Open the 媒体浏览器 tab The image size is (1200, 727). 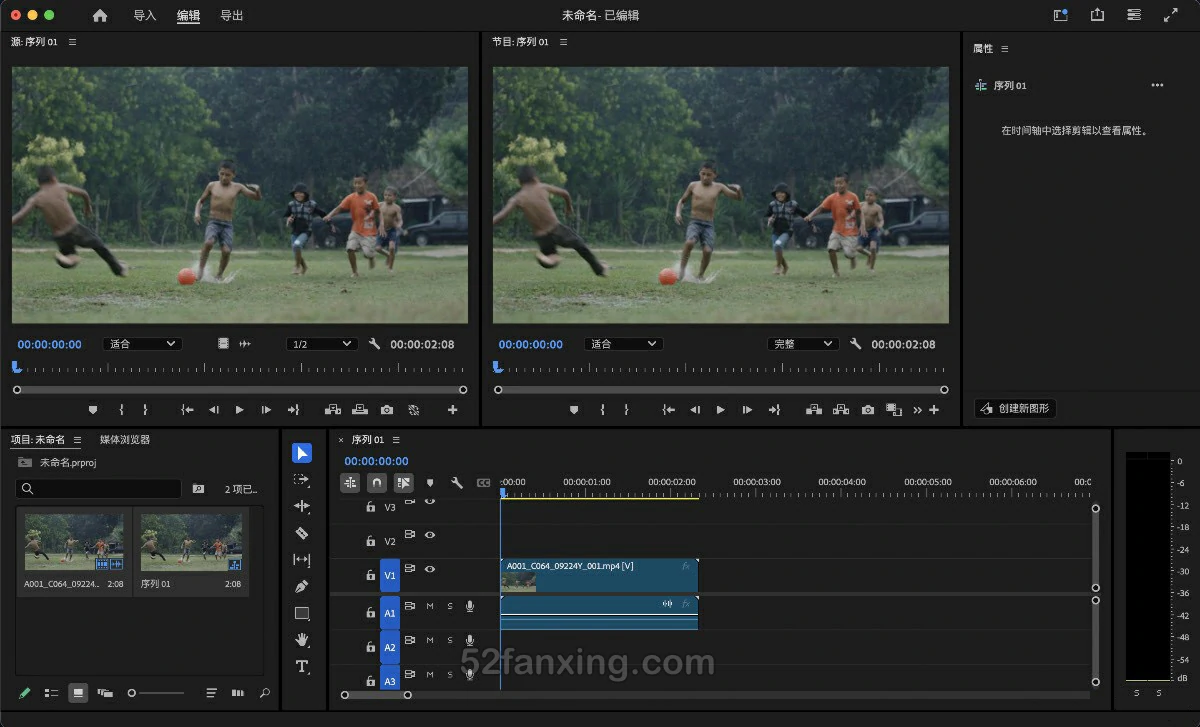click(x=125, y=440)
